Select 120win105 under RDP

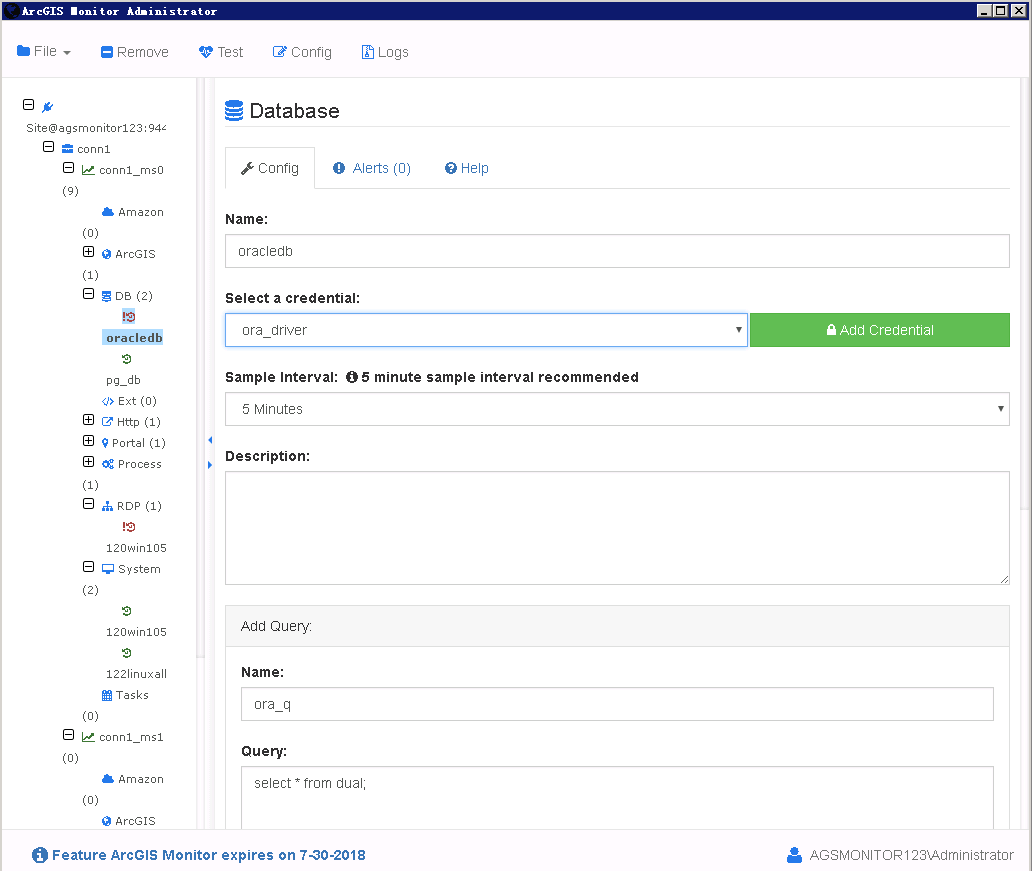pyautogui.click(x=136, y=548)
